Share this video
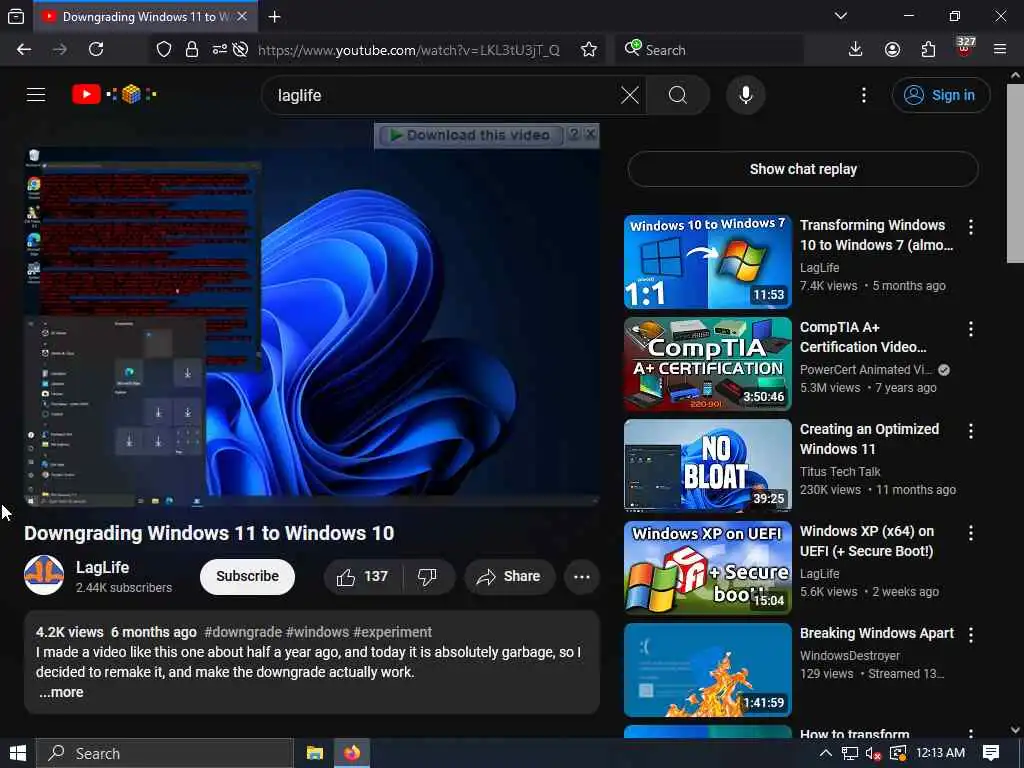 click(509, 577)
